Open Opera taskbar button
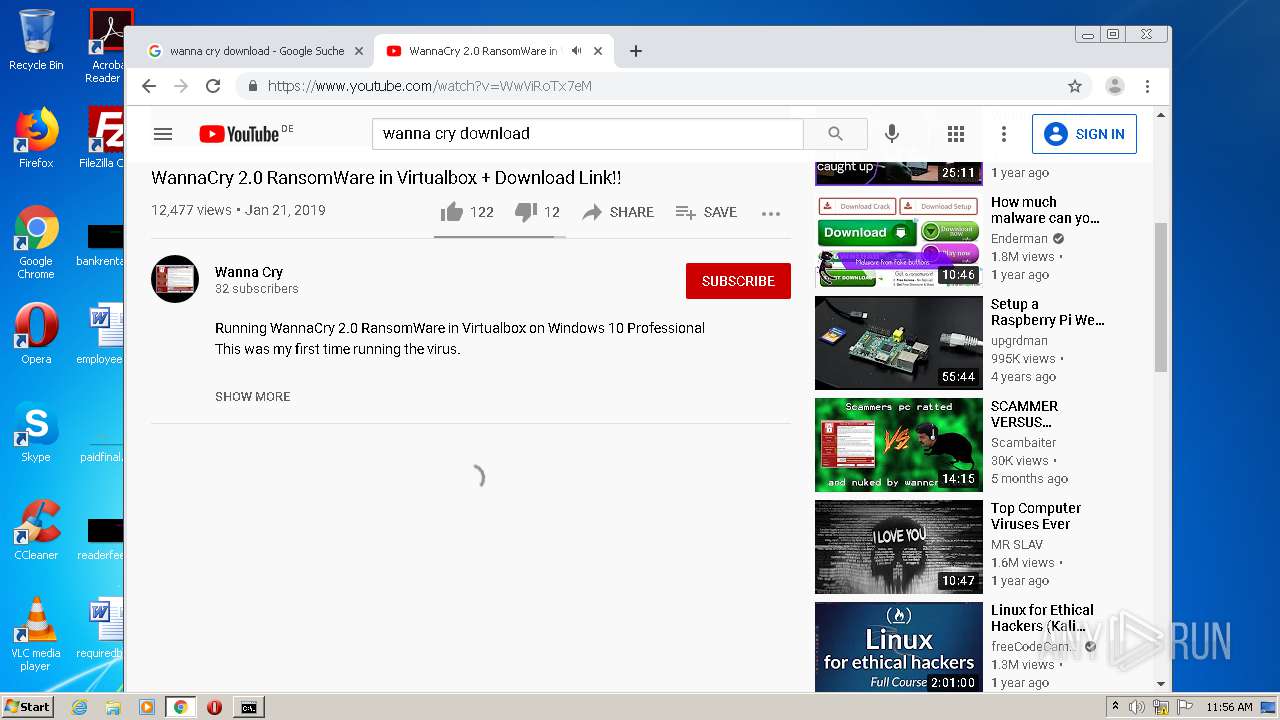Screen dimensions: 1280x720 (x=214, y=707)
